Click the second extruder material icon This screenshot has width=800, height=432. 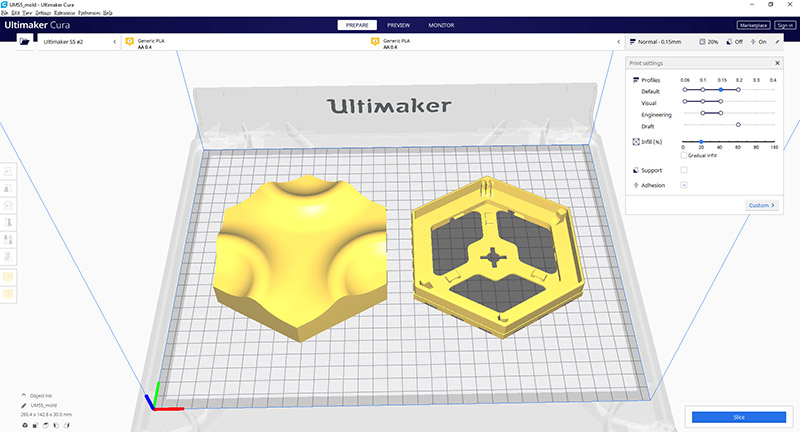[376, 42]
